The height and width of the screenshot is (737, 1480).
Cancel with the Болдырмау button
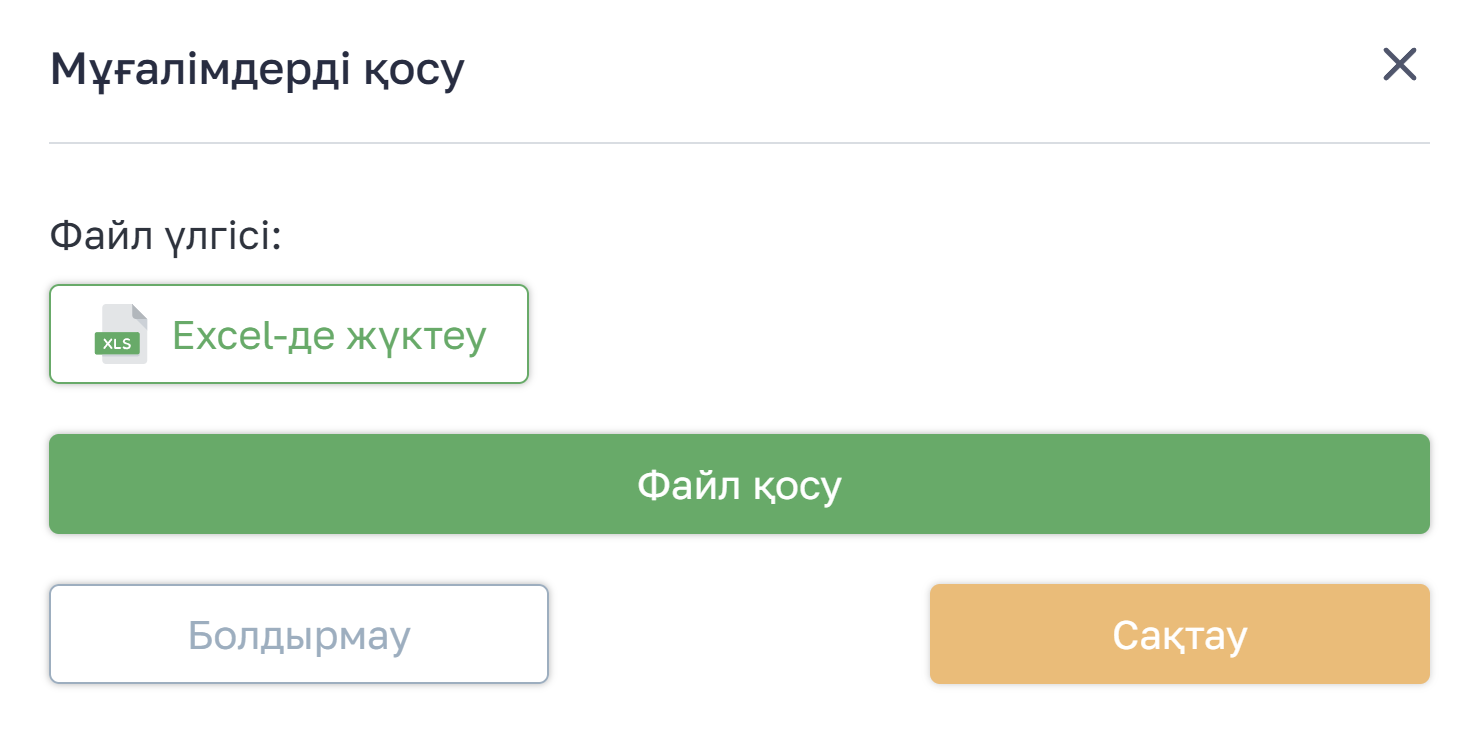(x=299, y=634)
